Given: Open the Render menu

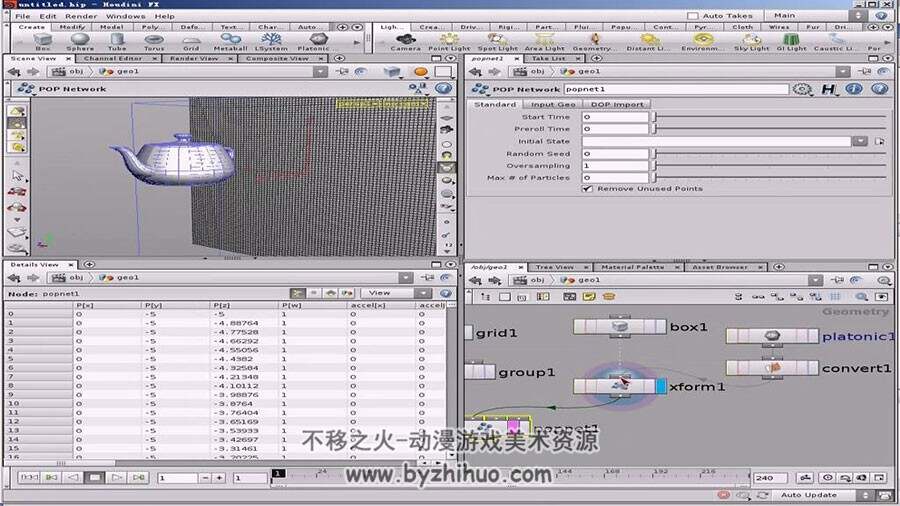Looking at the screenshot, I should (x=80, y=16).
